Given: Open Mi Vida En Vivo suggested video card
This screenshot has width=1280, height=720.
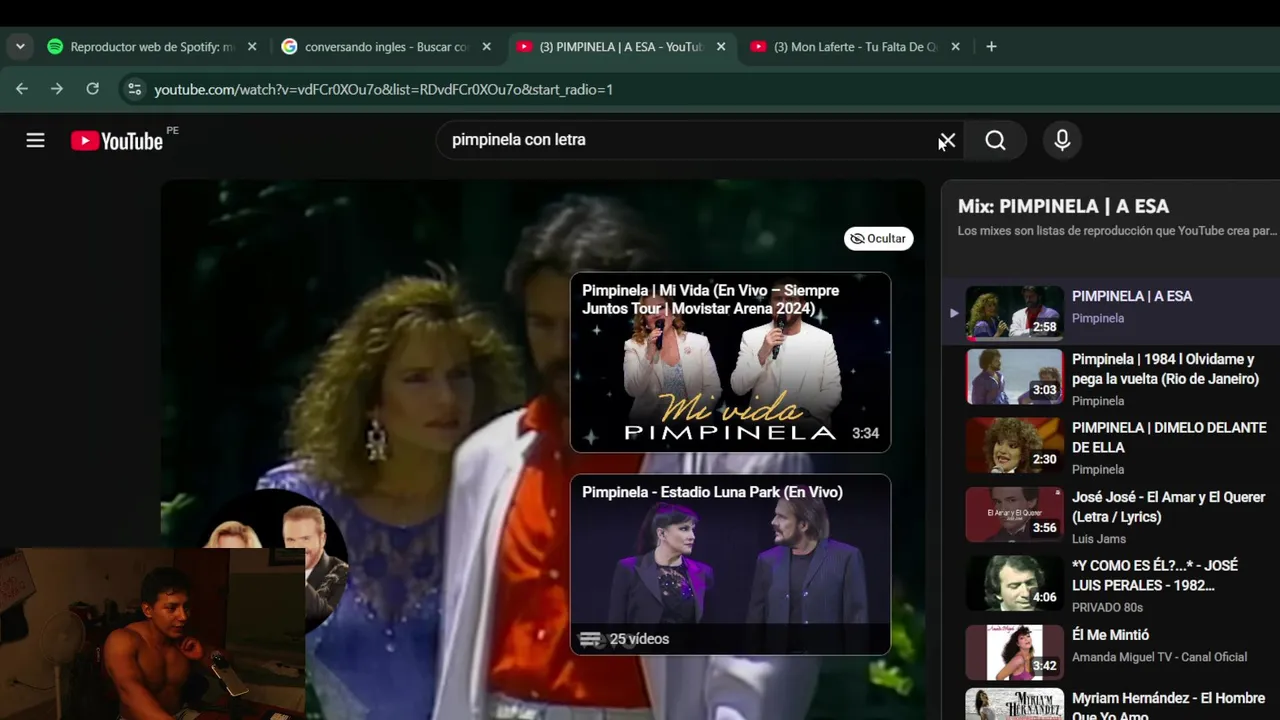Looking at the screenshot, I should click(730, 362).
